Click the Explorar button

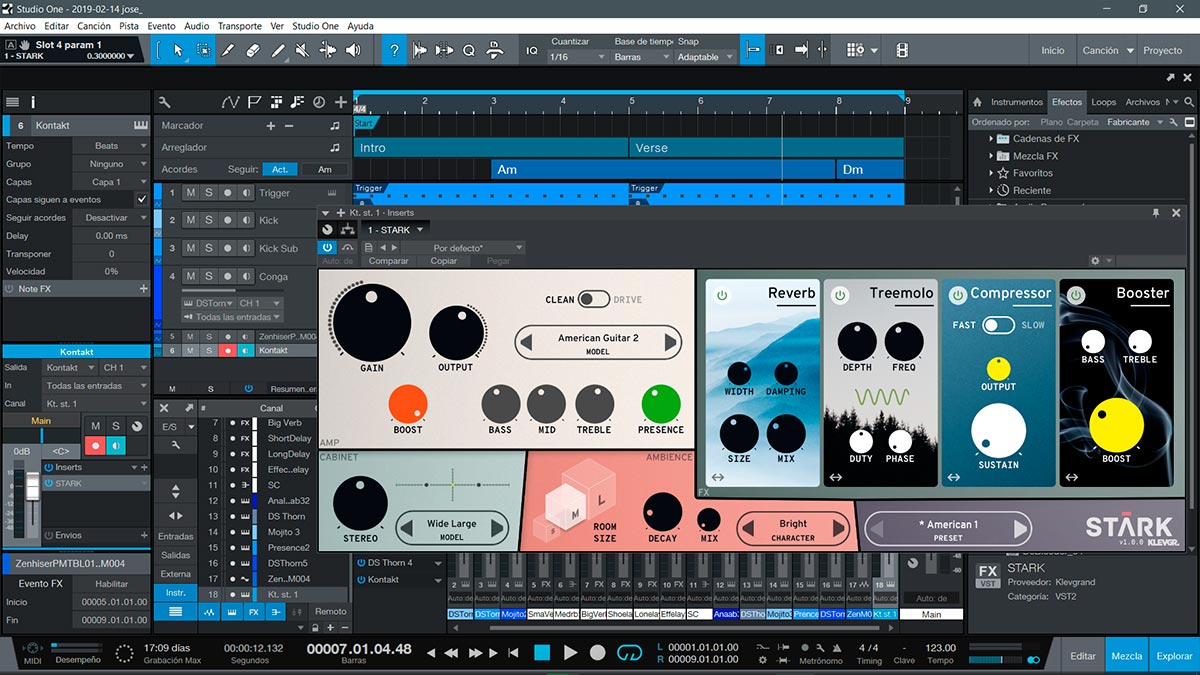pos(1174,656)
